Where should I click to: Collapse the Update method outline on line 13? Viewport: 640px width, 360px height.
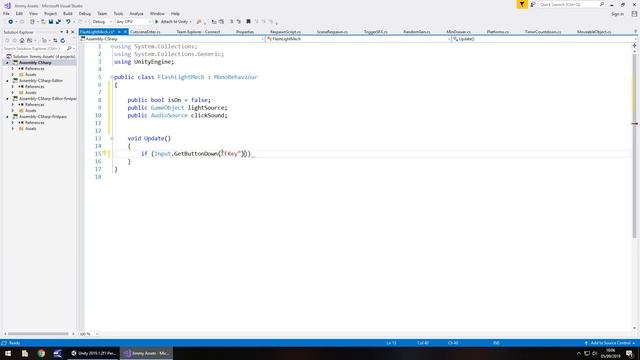point(111,138)
